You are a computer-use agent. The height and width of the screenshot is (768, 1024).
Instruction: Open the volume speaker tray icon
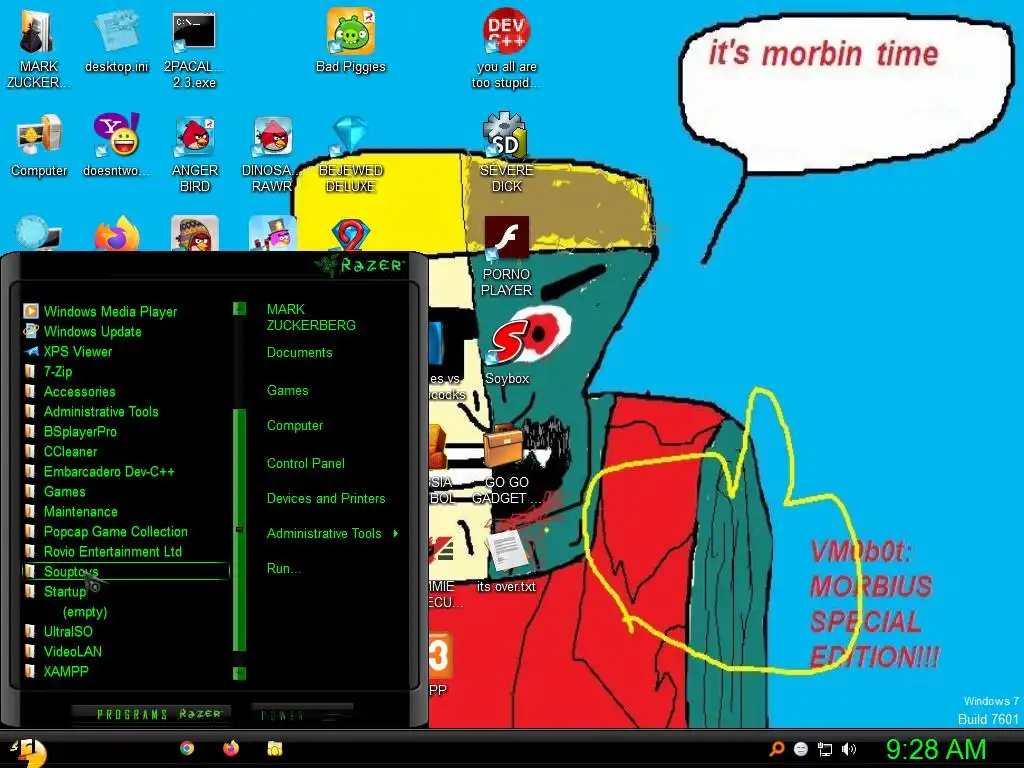coord(849,749)
